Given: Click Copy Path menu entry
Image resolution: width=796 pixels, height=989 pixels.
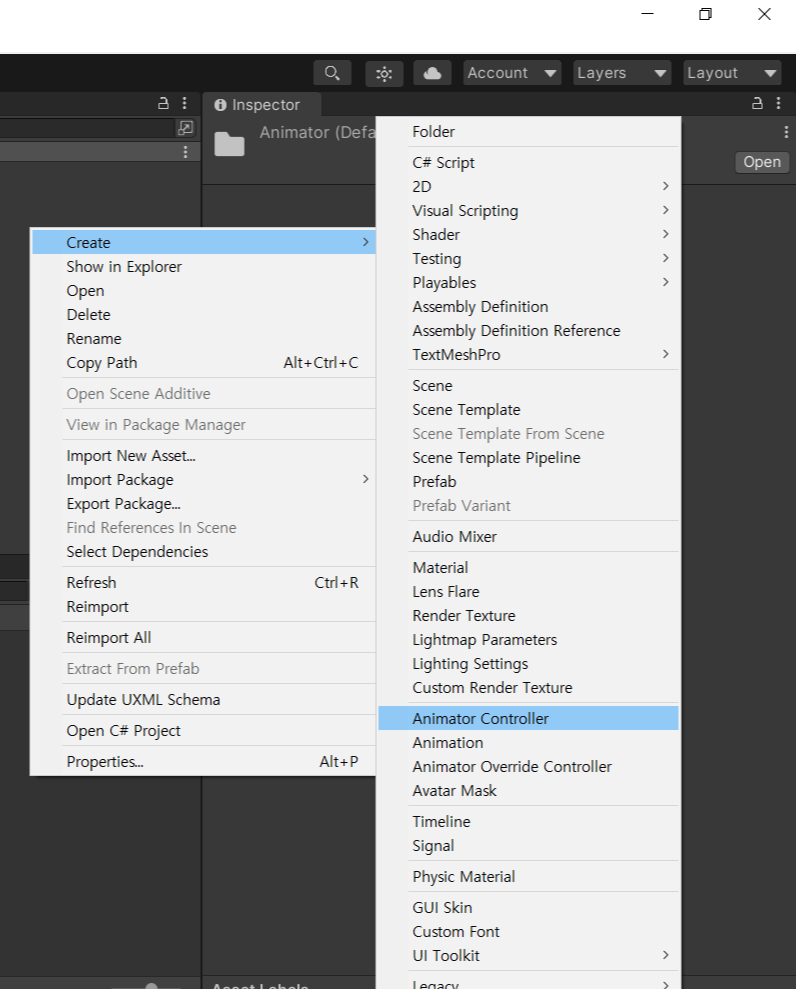Looking at the screenshot, I should (x=204, y=363).
